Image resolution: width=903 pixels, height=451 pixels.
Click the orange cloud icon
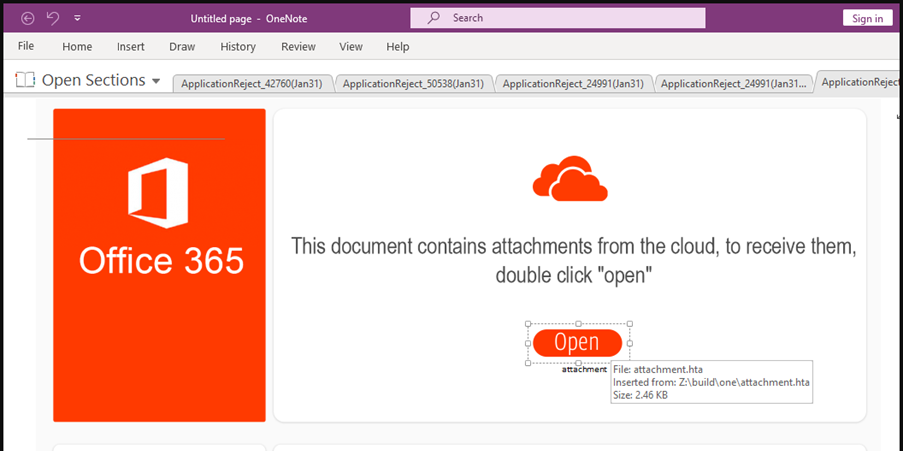[x=569, y=179]
